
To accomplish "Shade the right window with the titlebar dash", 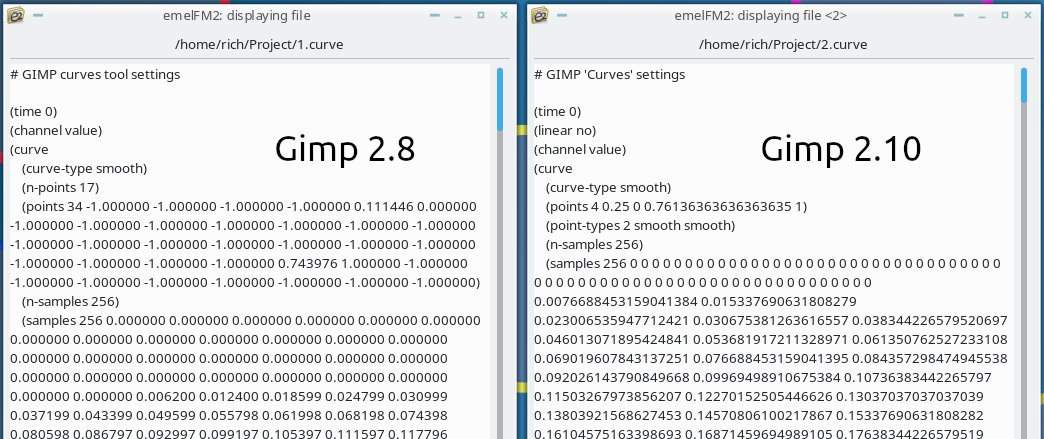I will tap(959, 15).
